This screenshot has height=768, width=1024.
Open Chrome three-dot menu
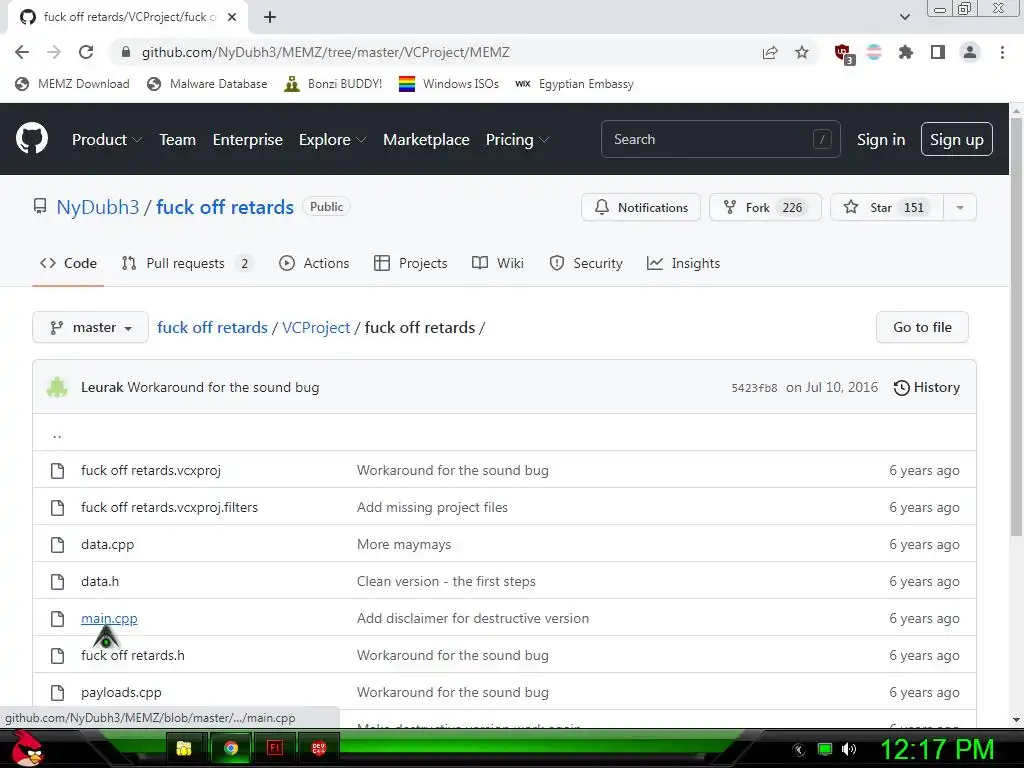click(x=1002, y=52)
